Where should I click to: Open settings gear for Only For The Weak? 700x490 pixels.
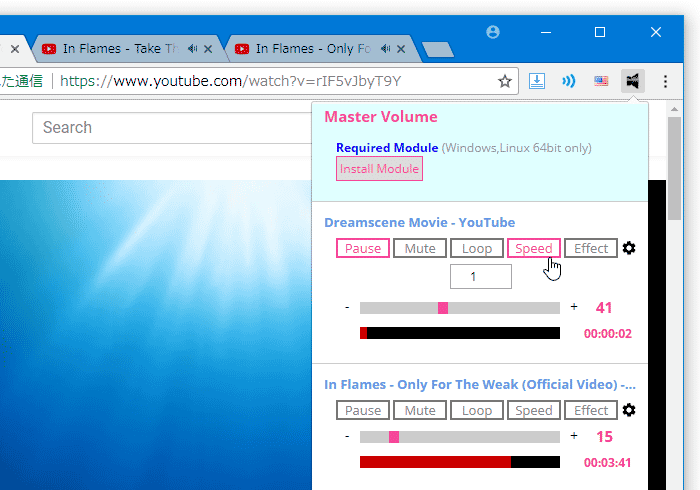(x=629, y=410)
